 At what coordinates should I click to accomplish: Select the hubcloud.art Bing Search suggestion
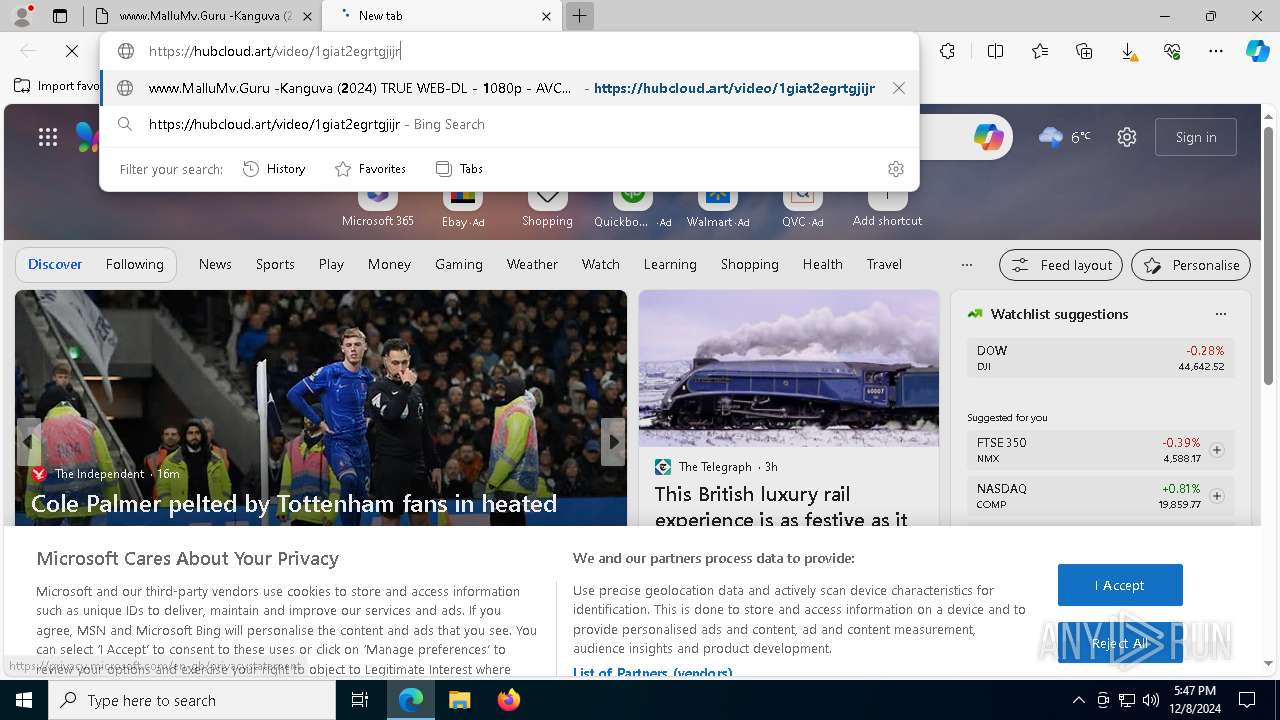pos(510,124)
